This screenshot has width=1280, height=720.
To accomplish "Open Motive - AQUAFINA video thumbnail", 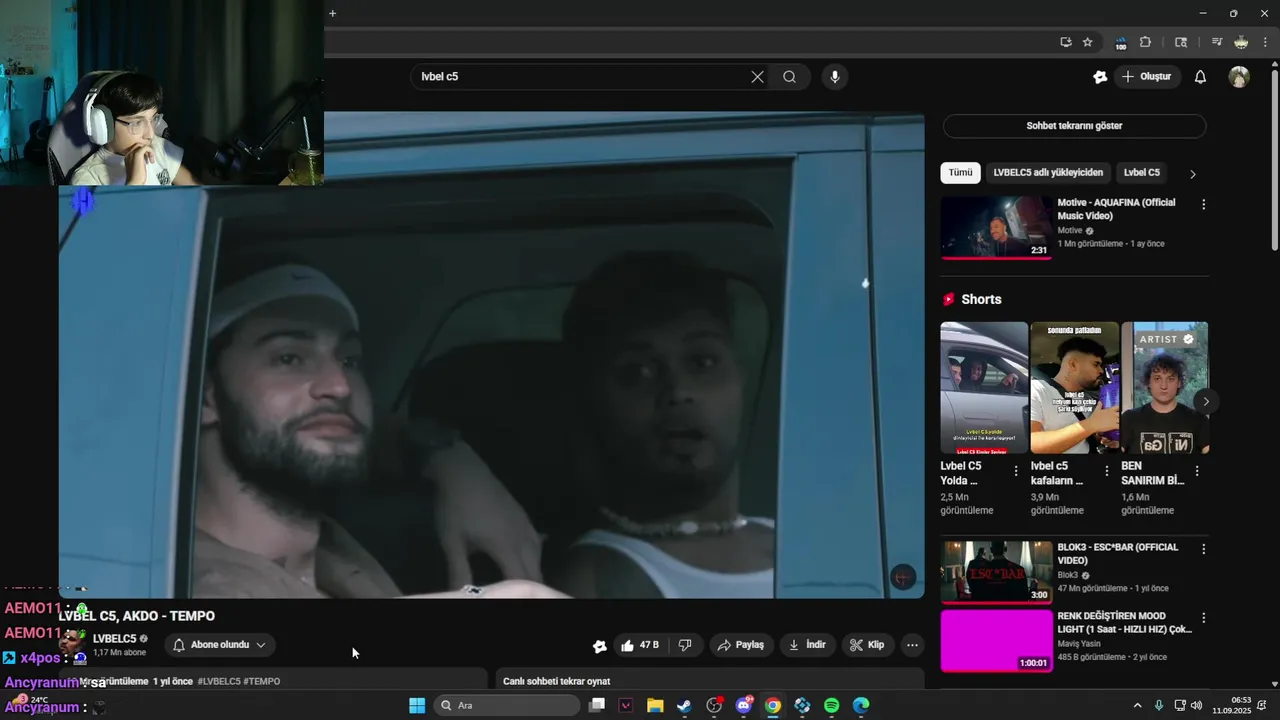I will 996,227.
